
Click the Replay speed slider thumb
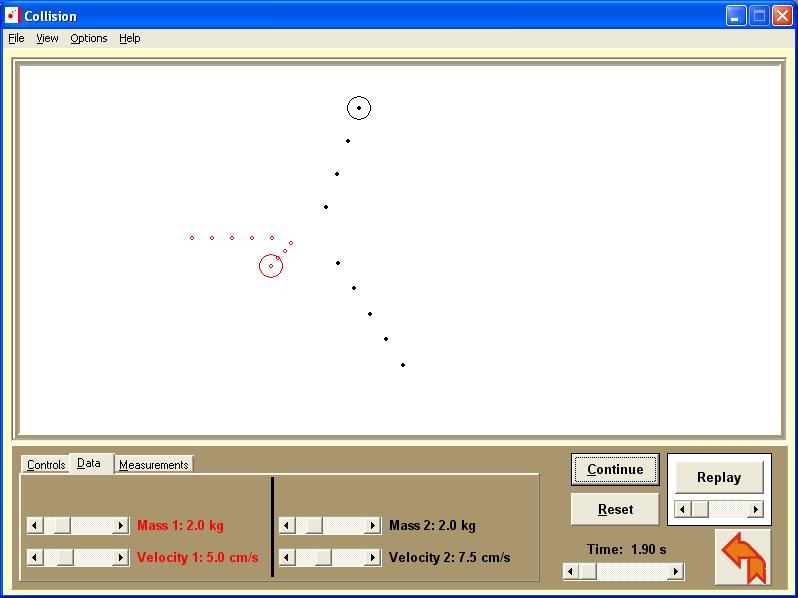pyautogui.click(x=700, y=509)
